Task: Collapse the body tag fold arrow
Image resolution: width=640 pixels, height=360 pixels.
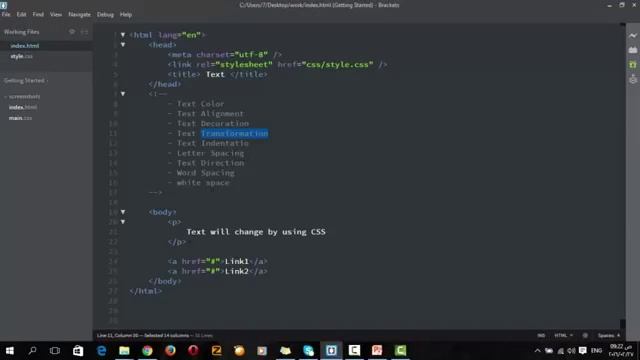Action: (123, 212)
